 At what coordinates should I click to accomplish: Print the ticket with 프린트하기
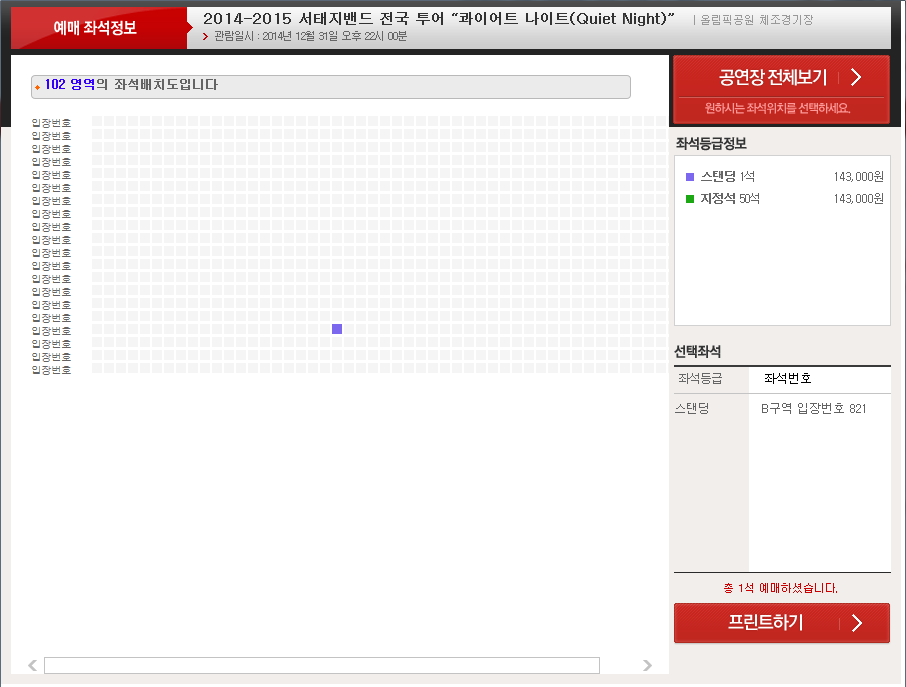(x=782, y=623)
